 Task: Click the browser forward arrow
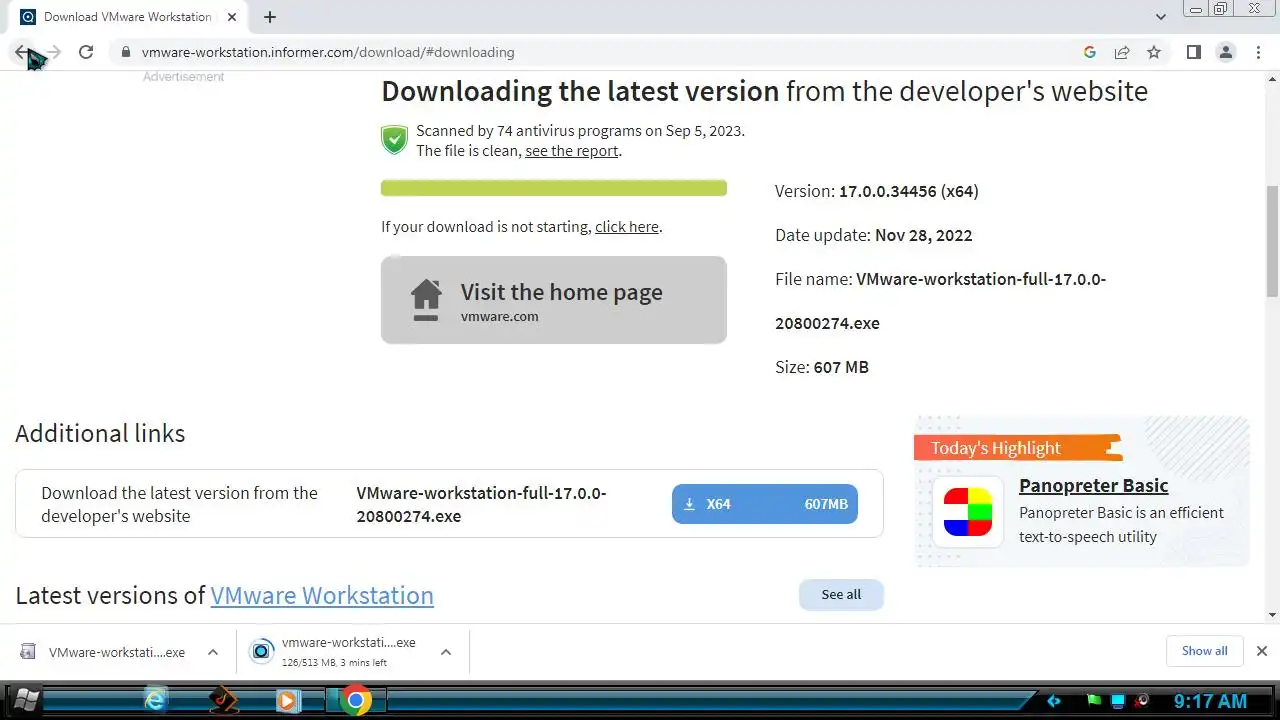pyautogui.click(x=54, y=52)
